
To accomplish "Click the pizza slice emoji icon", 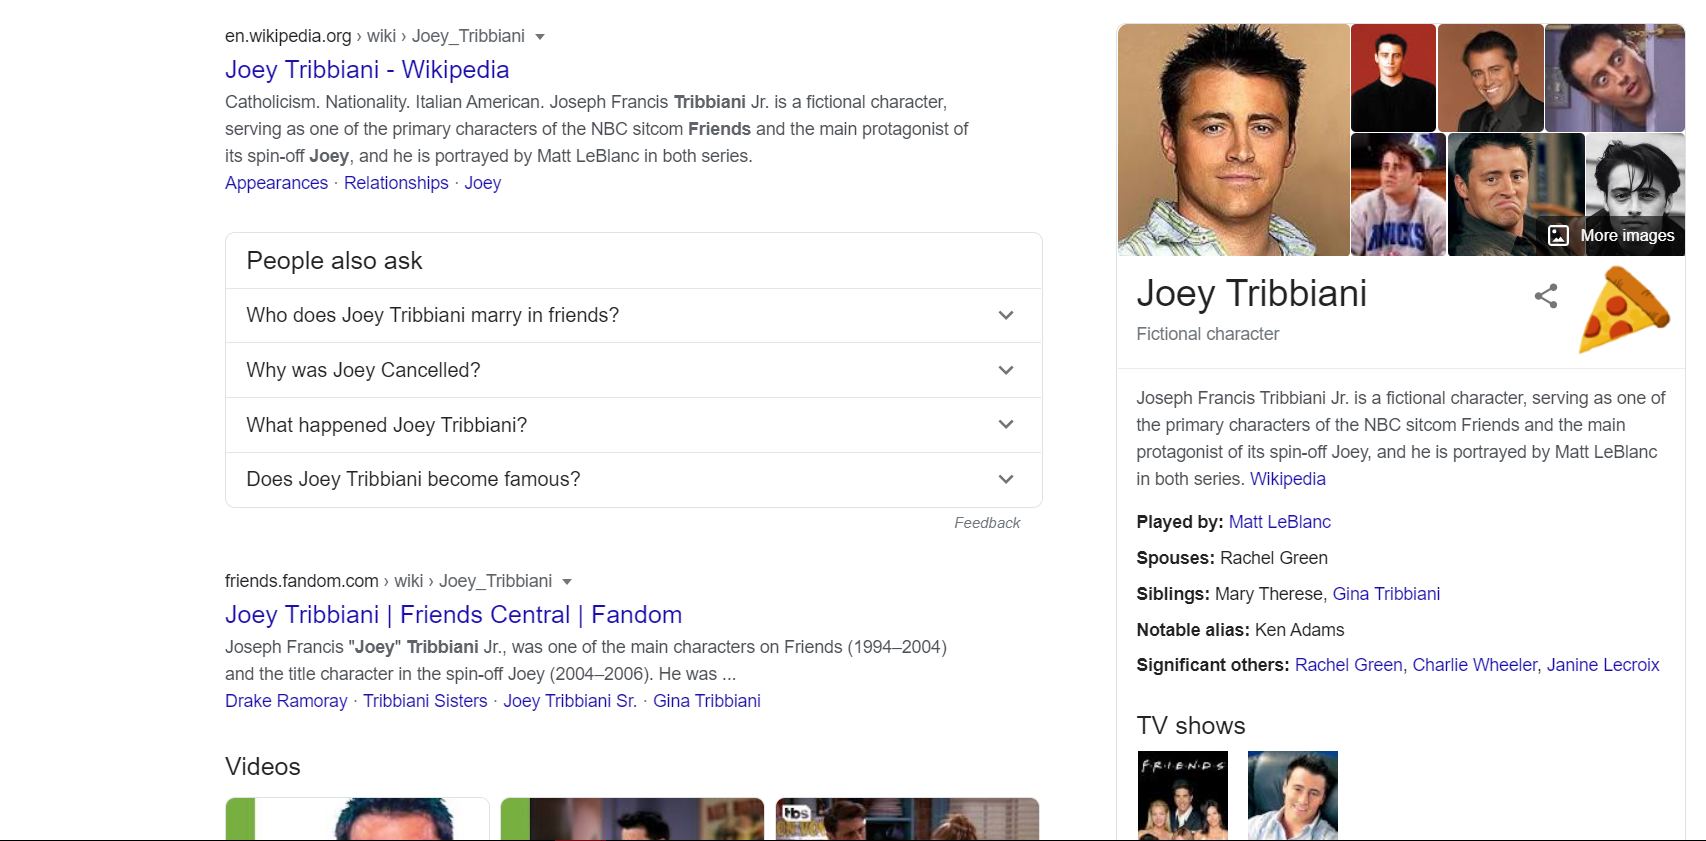I will tap(1623, 309).
